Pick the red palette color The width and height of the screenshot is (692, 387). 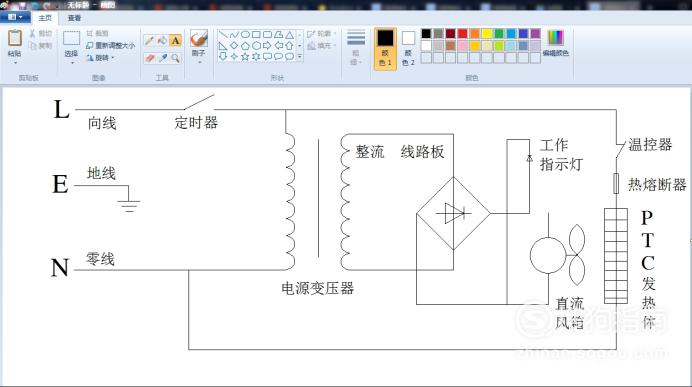click(463, 34)
